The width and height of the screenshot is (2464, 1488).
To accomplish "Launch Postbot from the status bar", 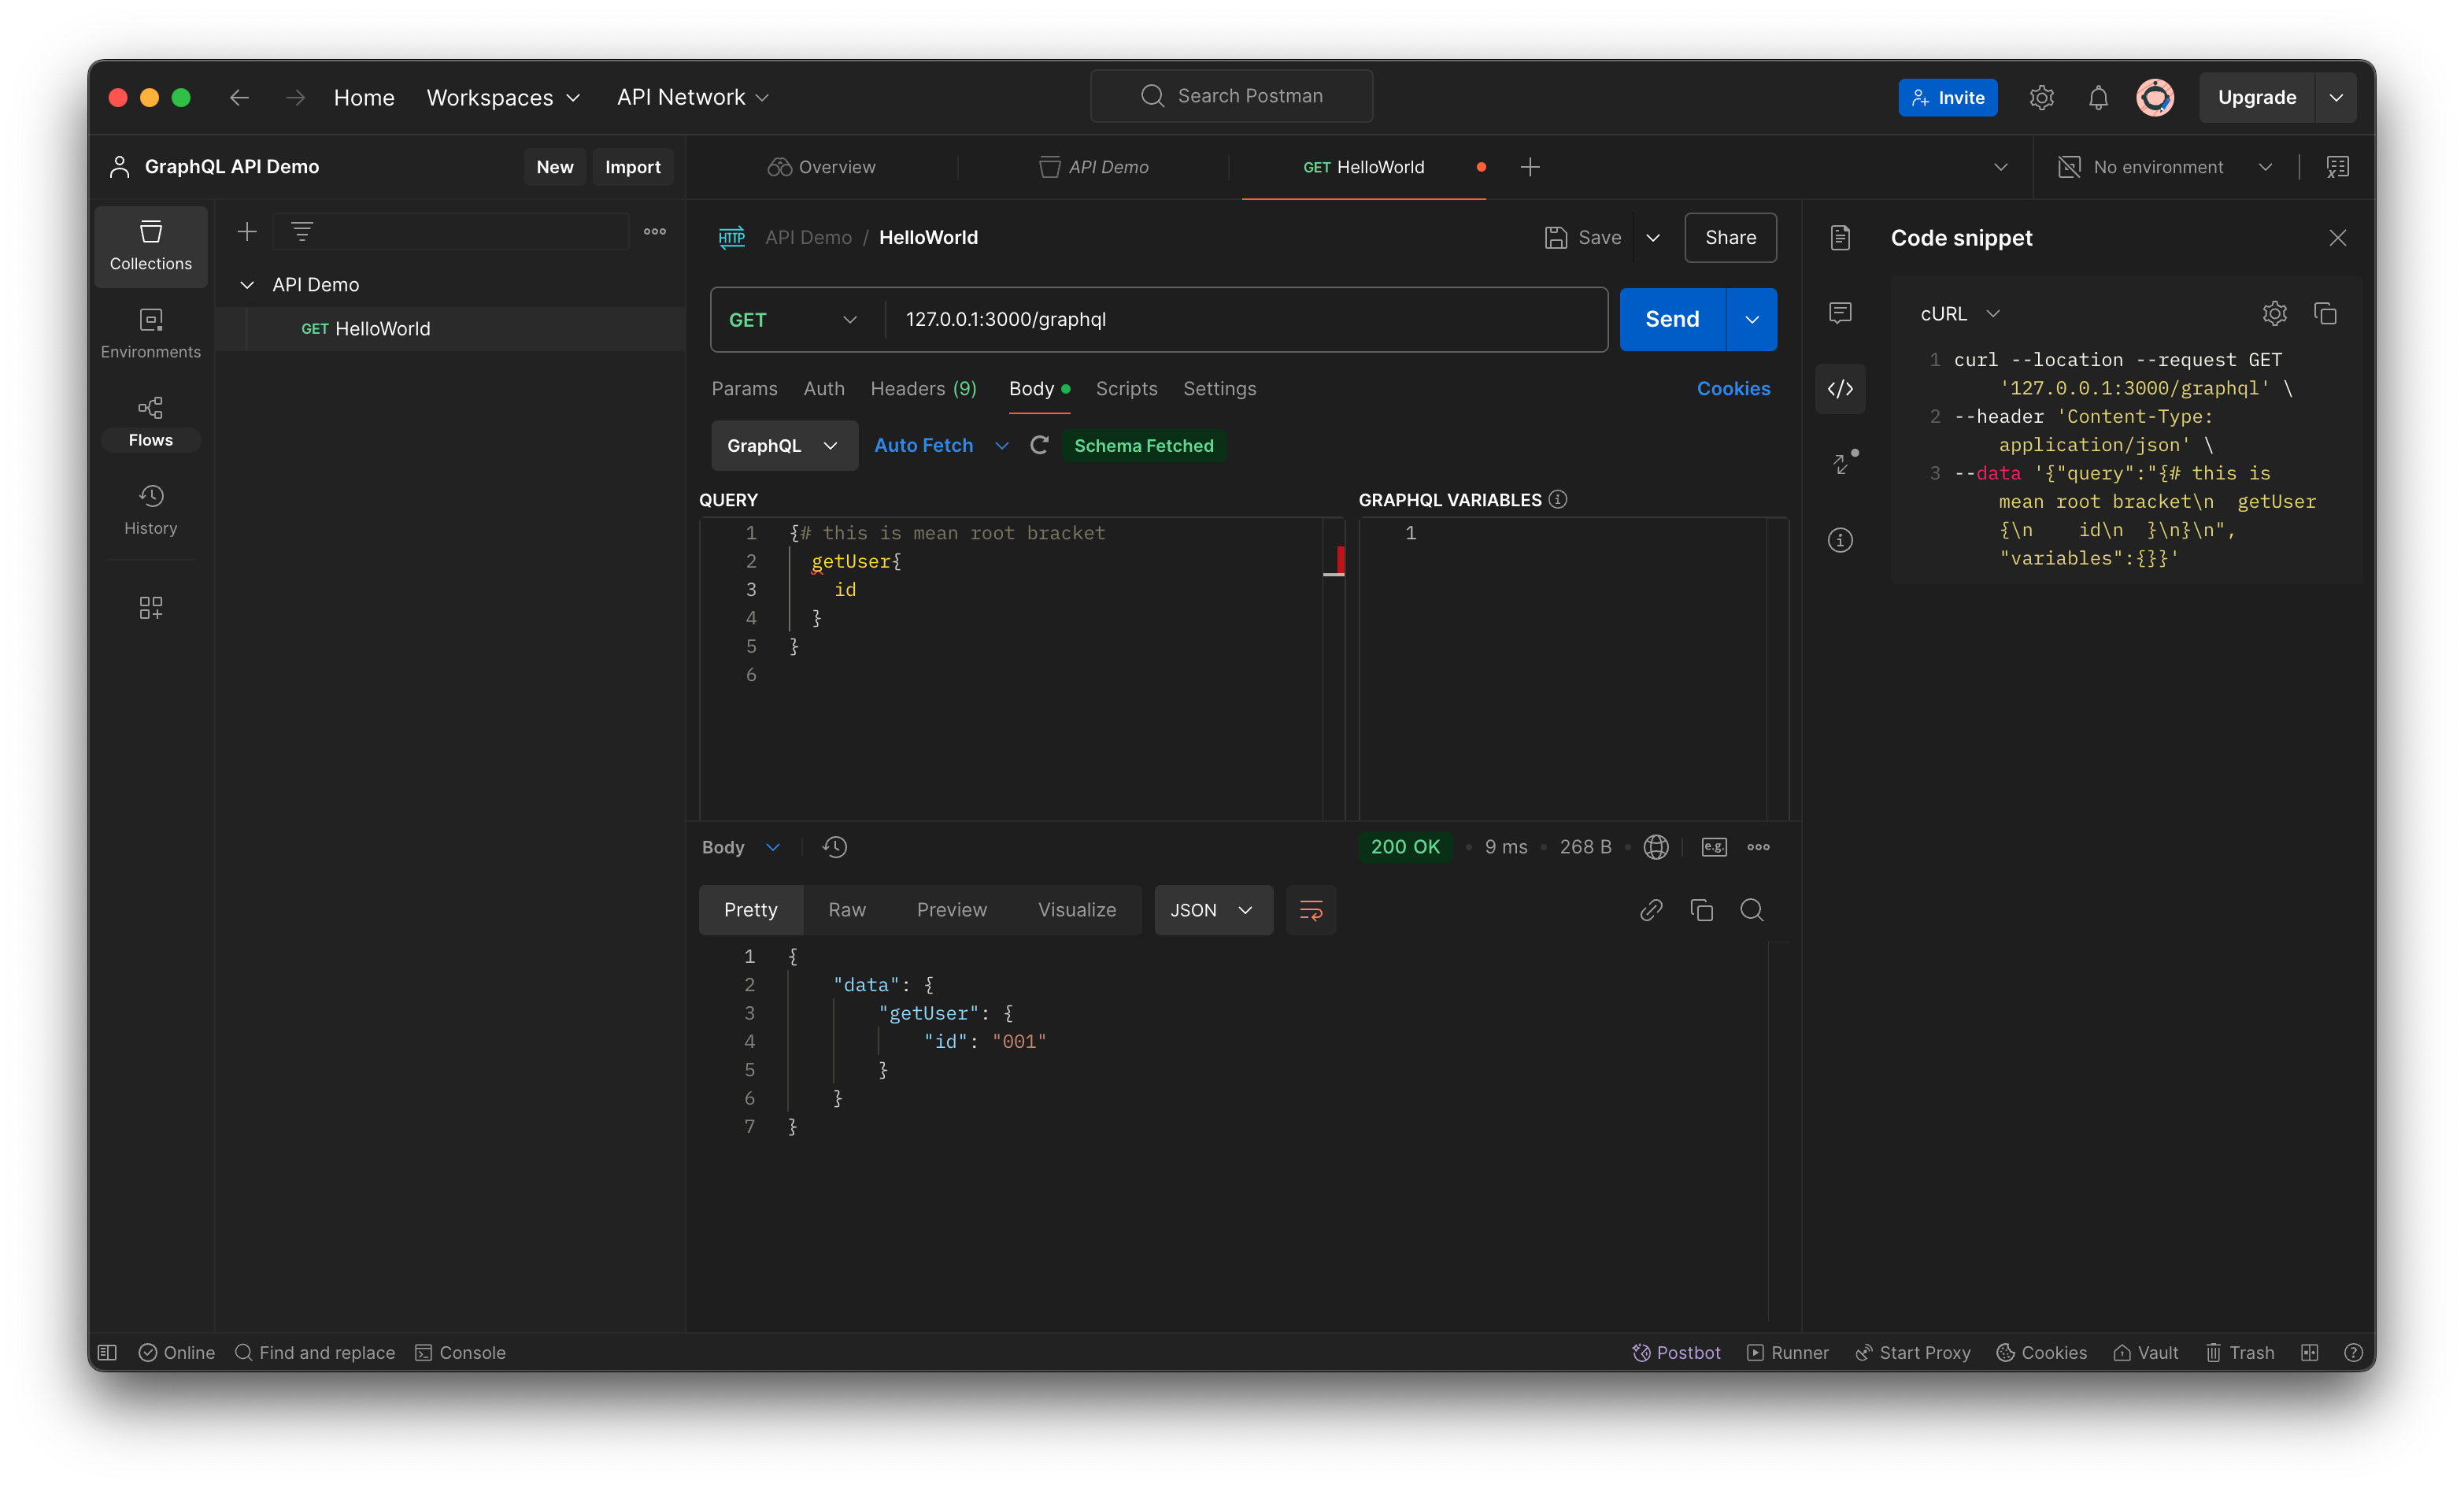I will click(x=1675, y=1352).
